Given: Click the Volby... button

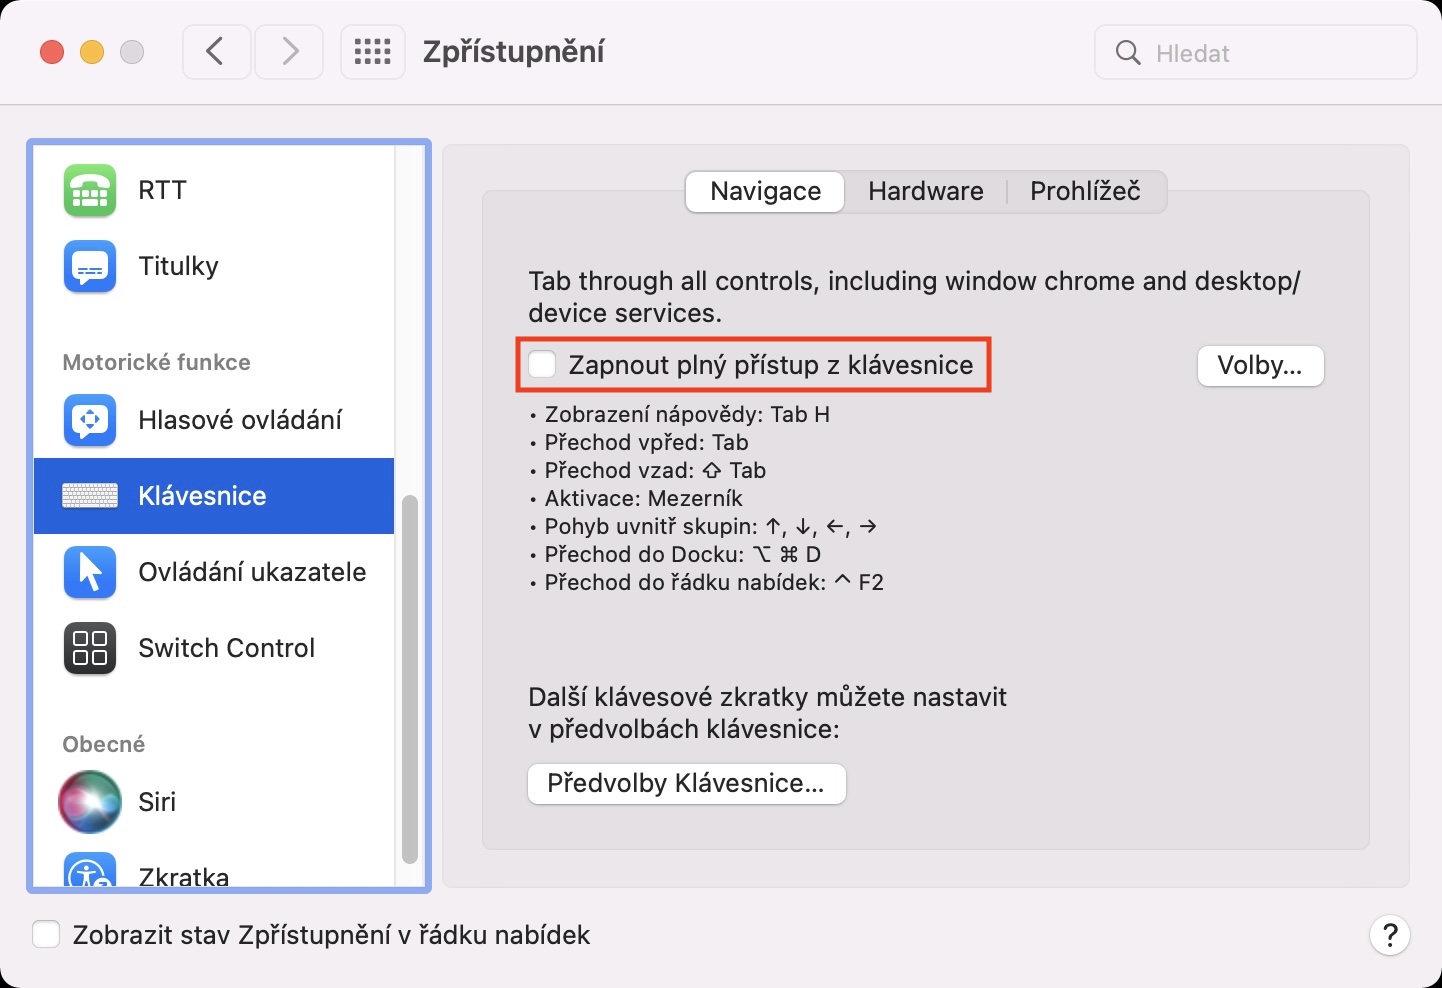Looking at the screenshot, I should pos(1260,366).
